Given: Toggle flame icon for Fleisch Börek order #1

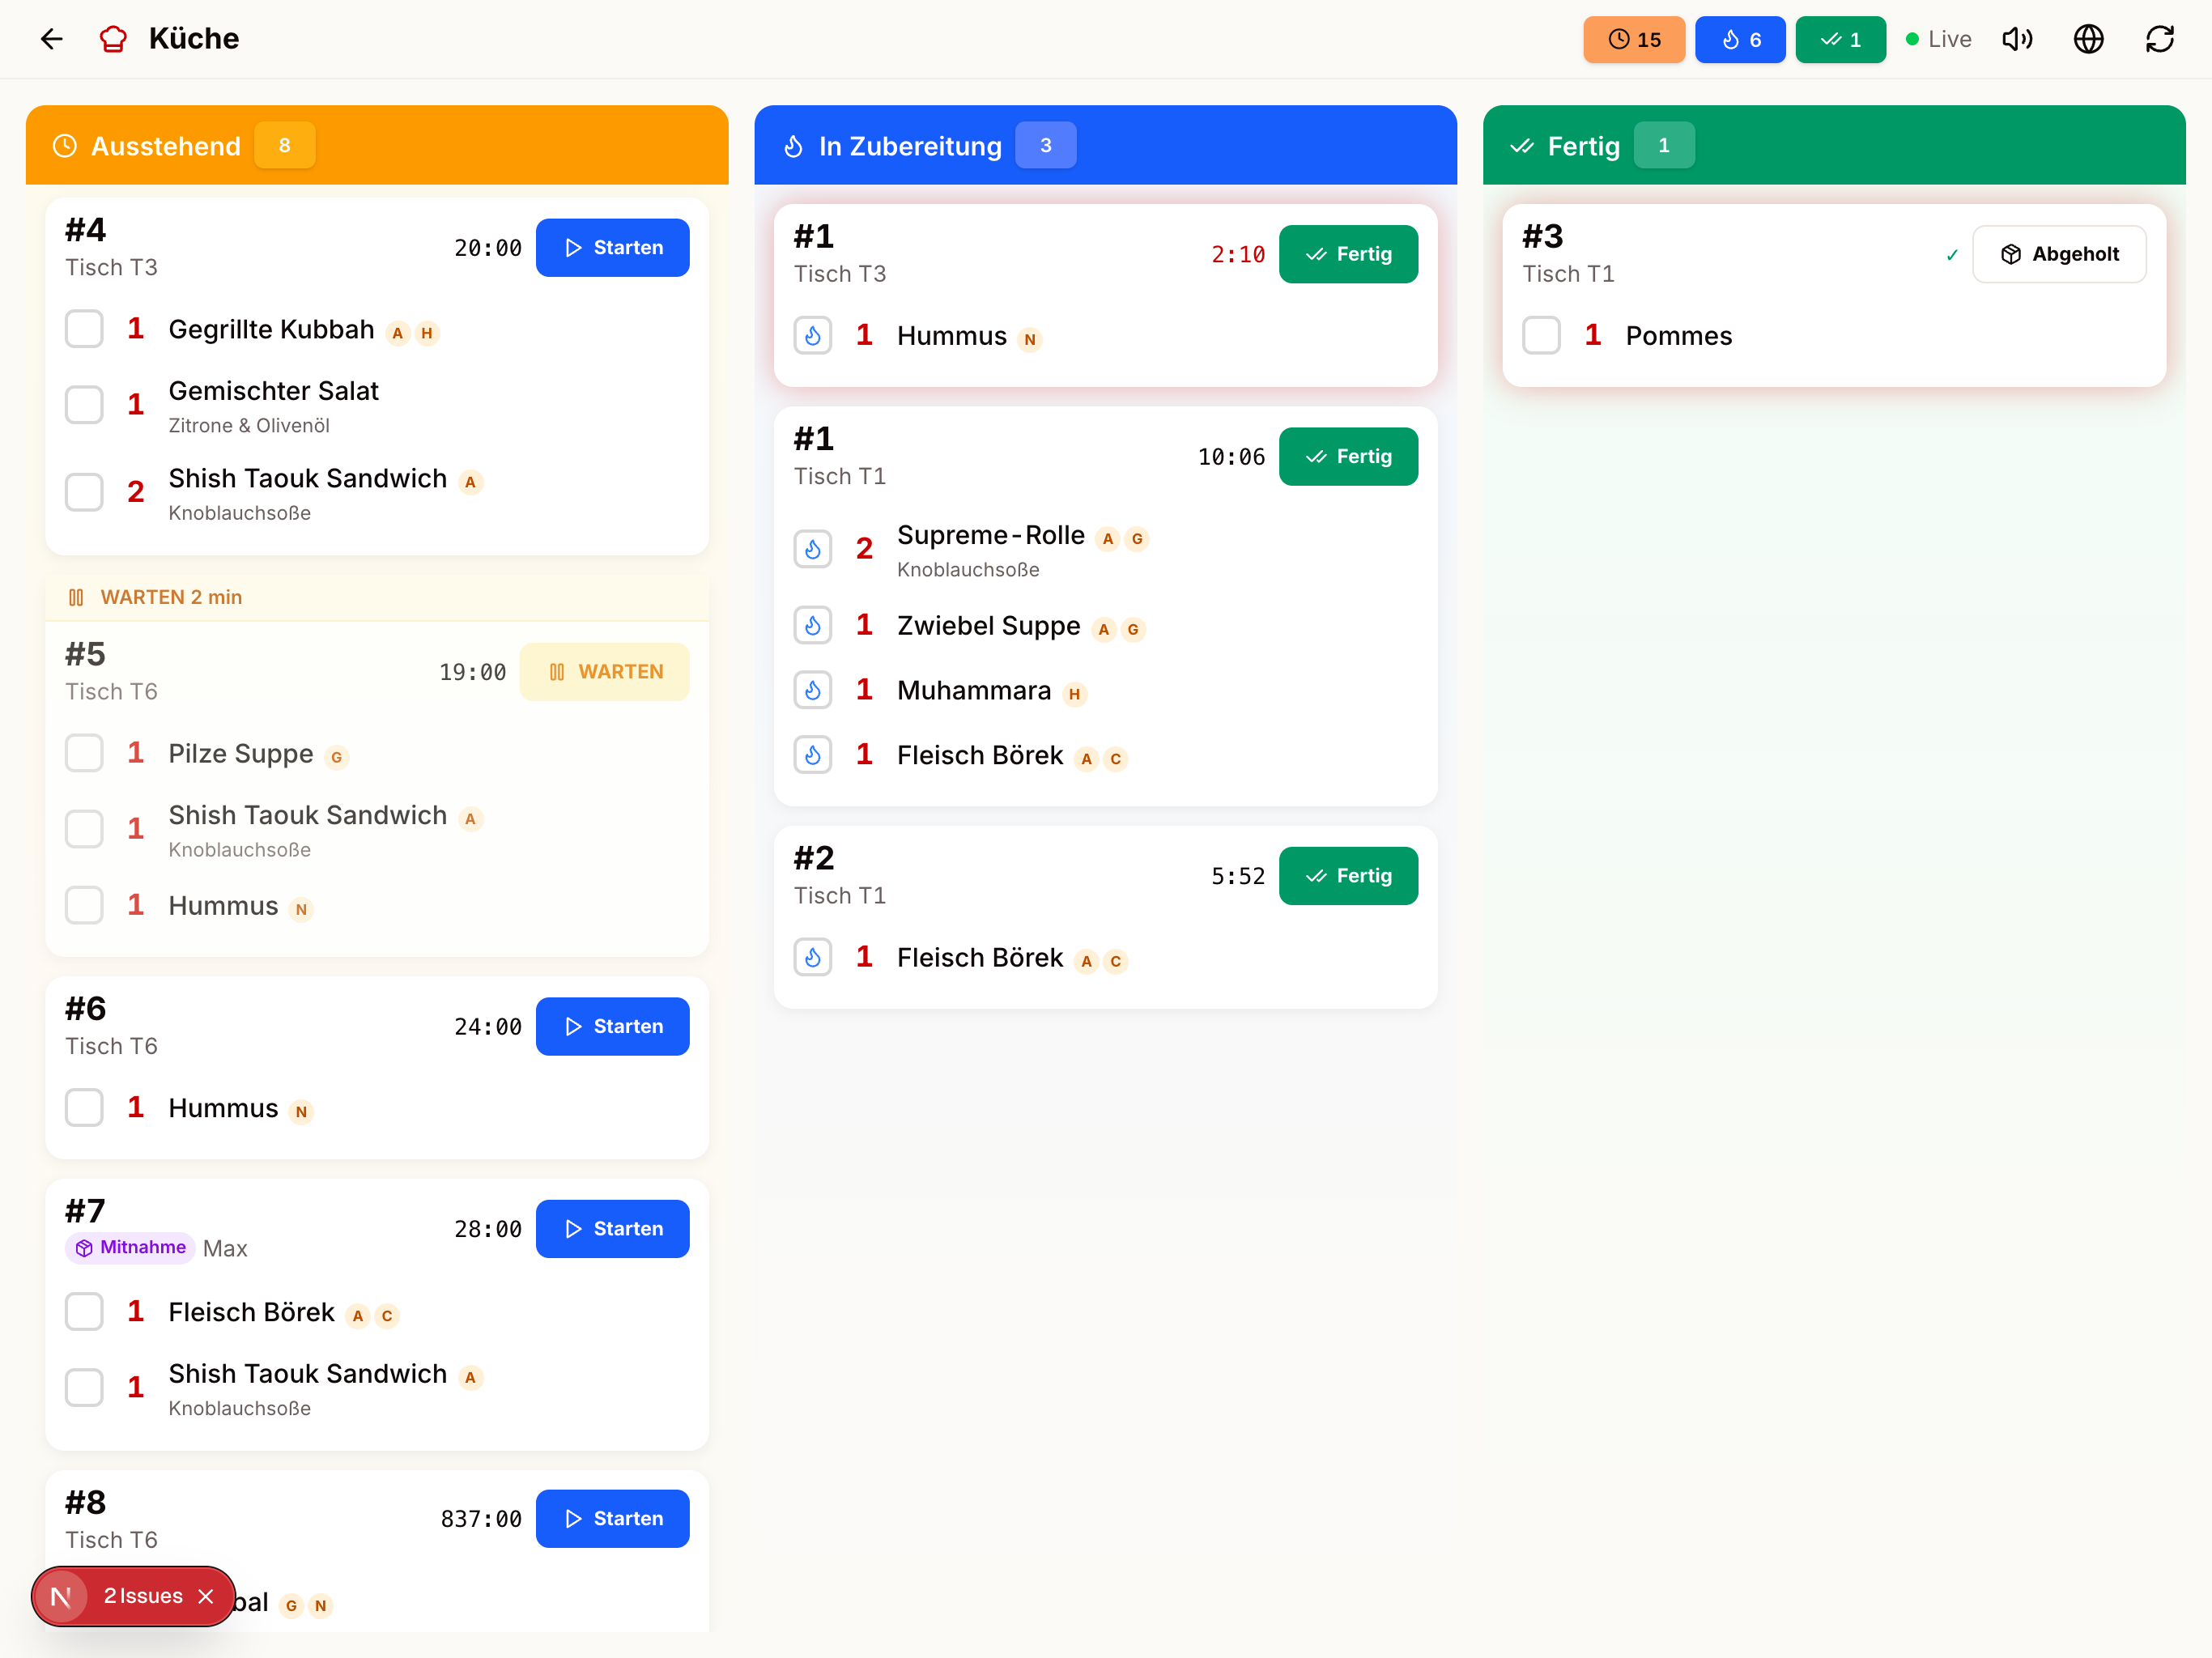Looking at the screenshot, I should (813, 755).
